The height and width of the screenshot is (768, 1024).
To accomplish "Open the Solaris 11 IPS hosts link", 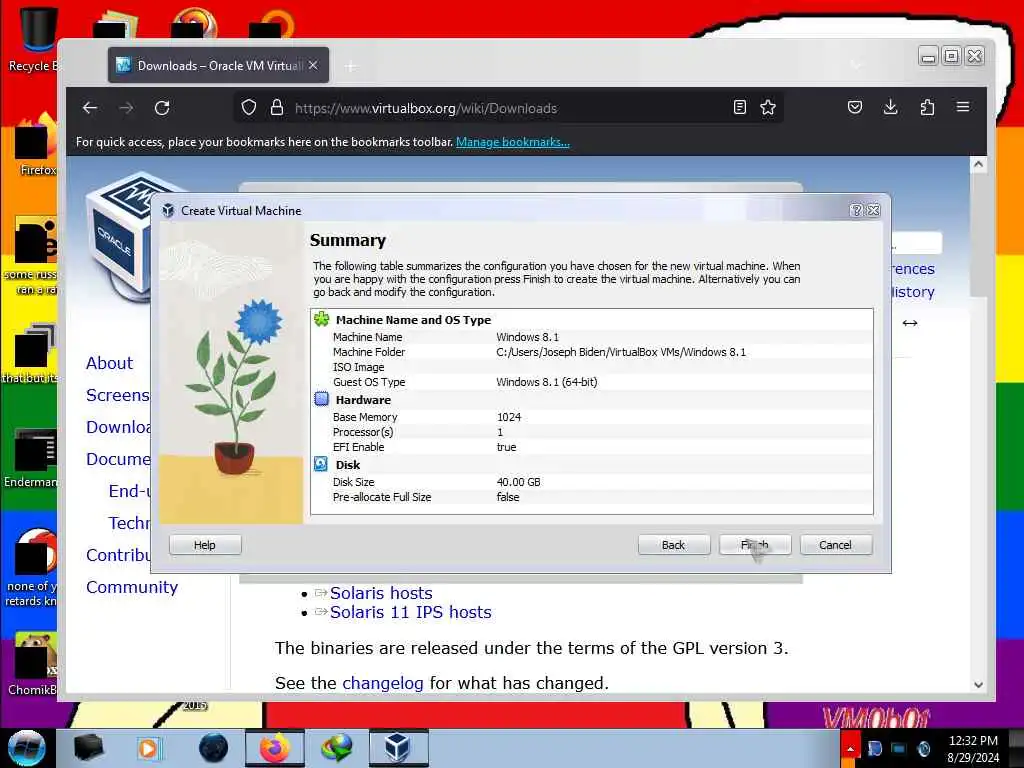I will click(x=410, y=612).
